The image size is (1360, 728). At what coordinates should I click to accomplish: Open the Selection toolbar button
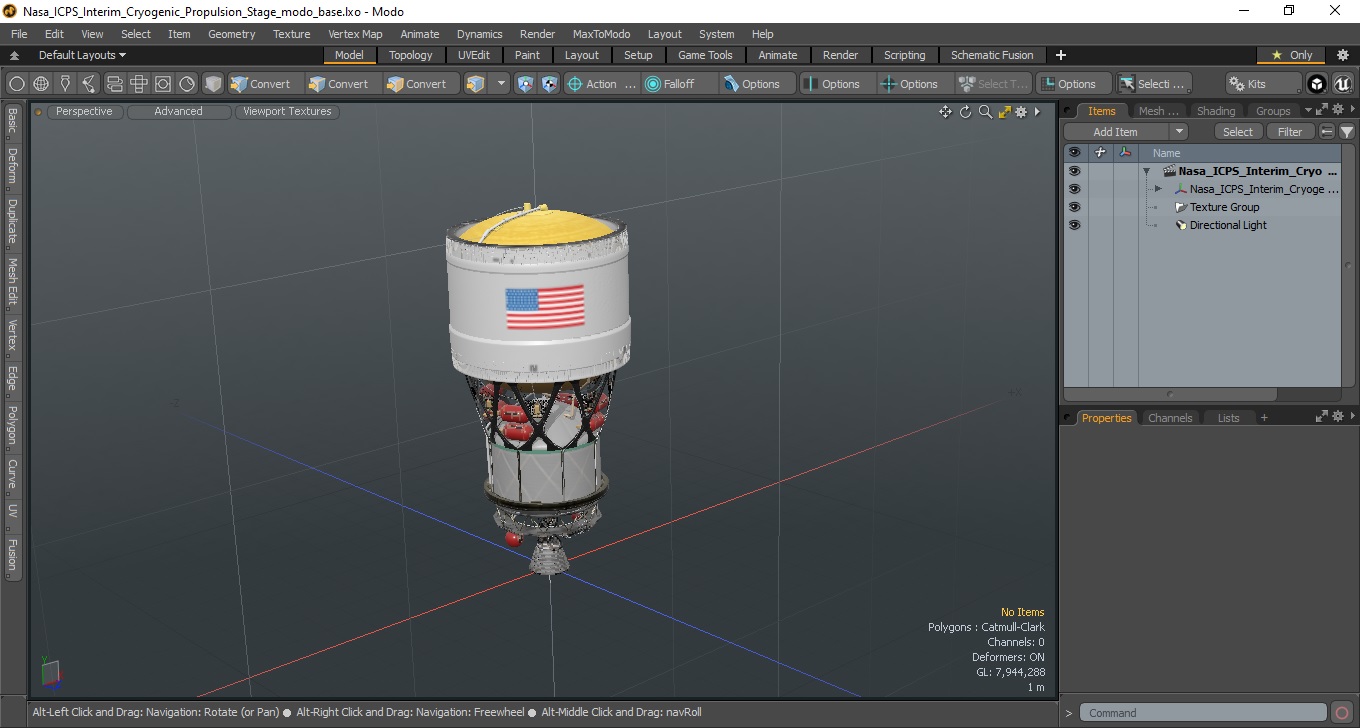1153,84
